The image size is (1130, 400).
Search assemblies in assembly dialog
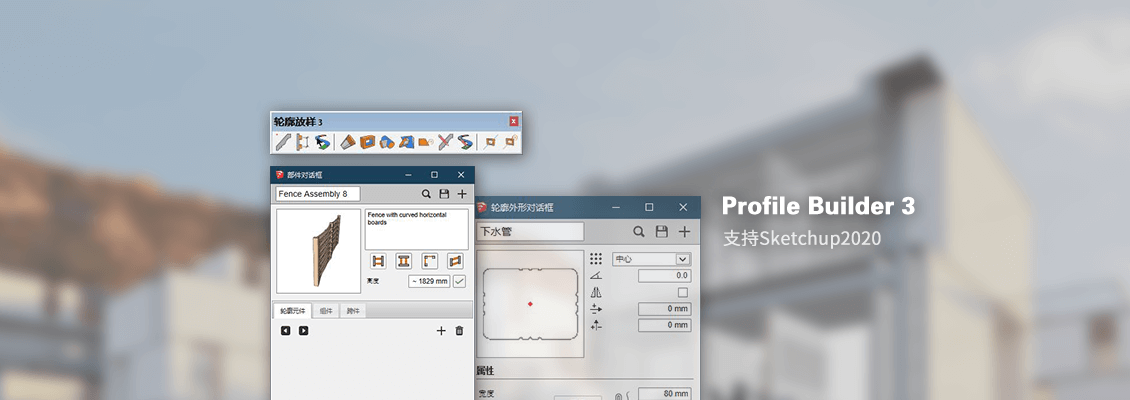click(426, 194)
